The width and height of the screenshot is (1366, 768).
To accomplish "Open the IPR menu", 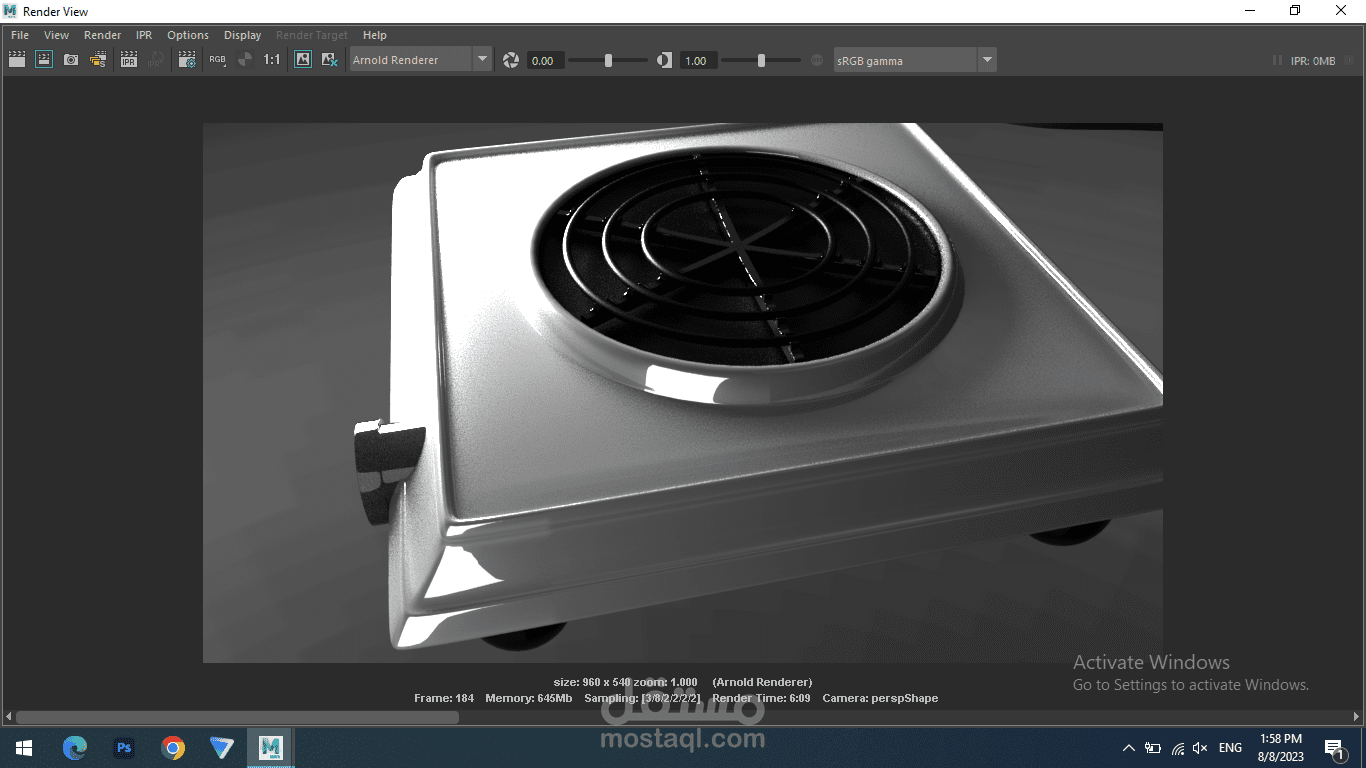I will (144, 35).
